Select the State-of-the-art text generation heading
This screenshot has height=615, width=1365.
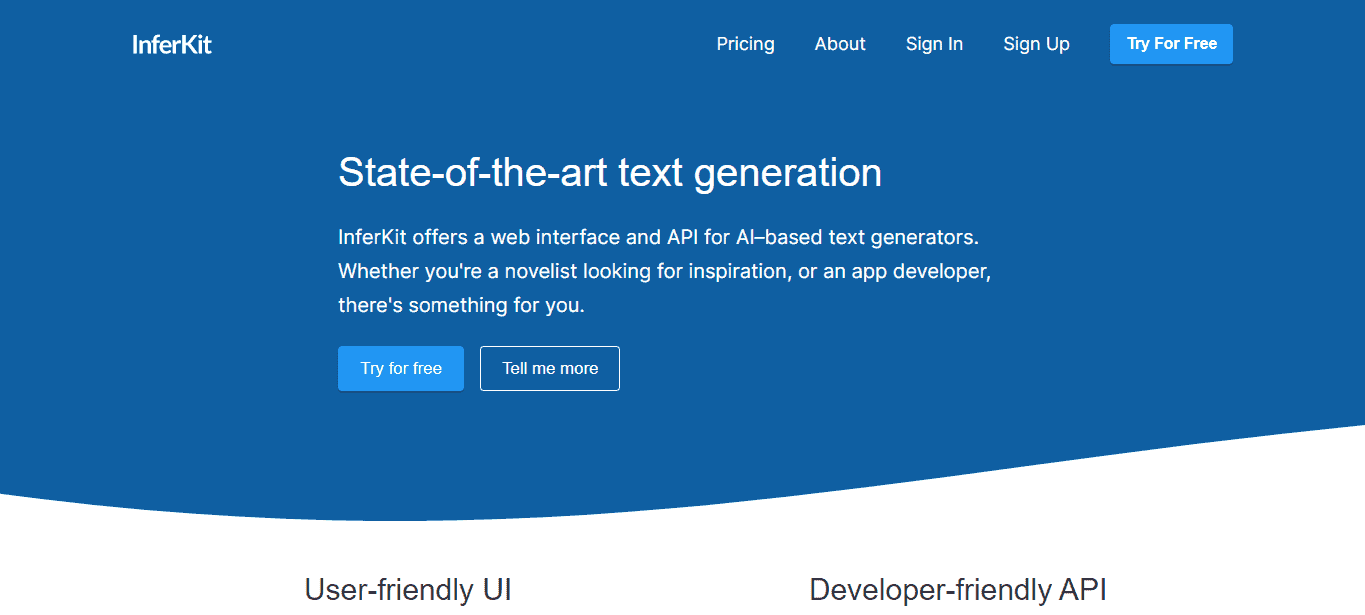(x=610, y=172)
